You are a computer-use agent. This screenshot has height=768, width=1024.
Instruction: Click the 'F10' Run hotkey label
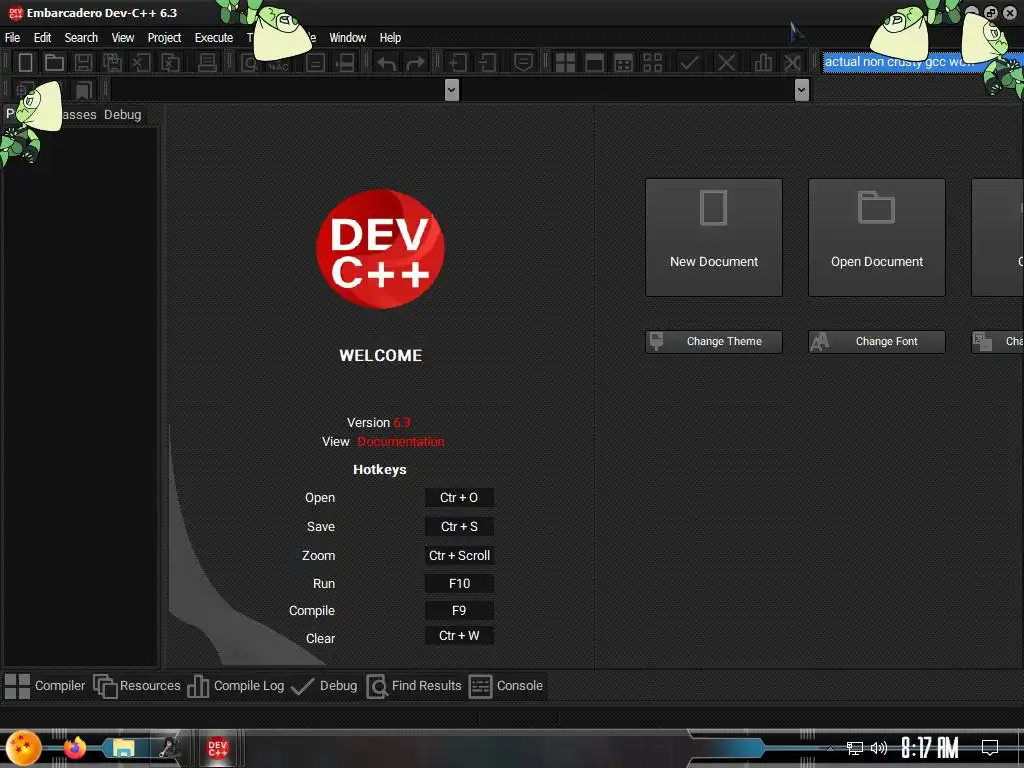pyautogui.click(x=459, y=584)
